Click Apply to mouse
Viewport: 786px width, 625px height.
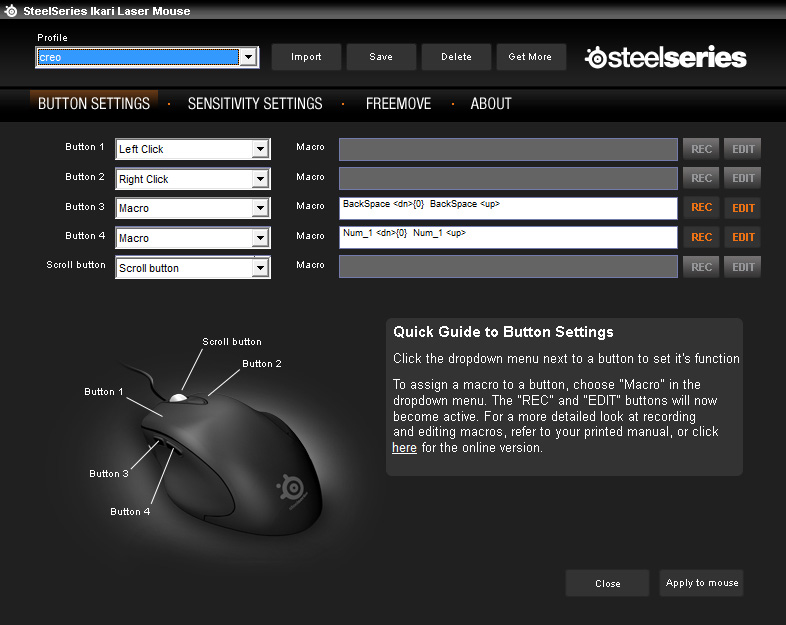click(x=701, y=583)
